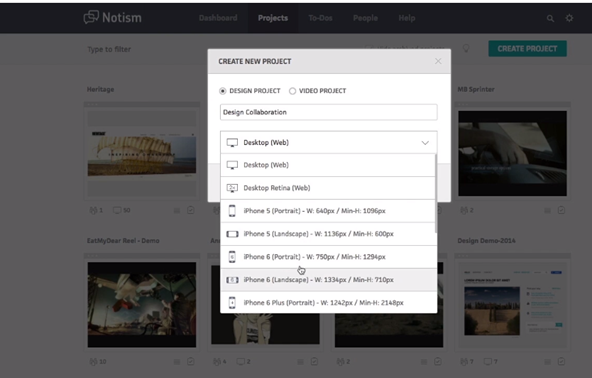Choose iPhone 6 Plus (Portrait) option
592x378 pixels.
click(x=328, y=302)
